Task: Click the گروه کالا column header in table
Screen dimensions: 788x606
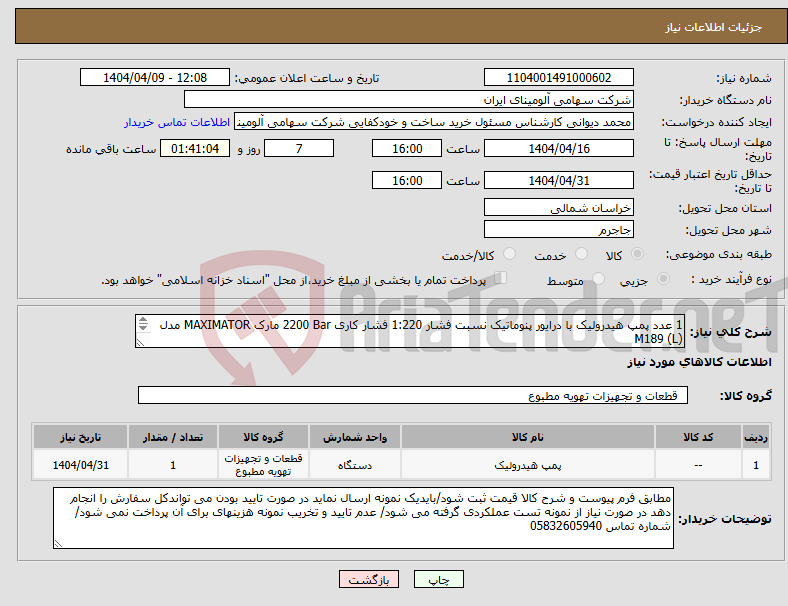Action: 263,437
